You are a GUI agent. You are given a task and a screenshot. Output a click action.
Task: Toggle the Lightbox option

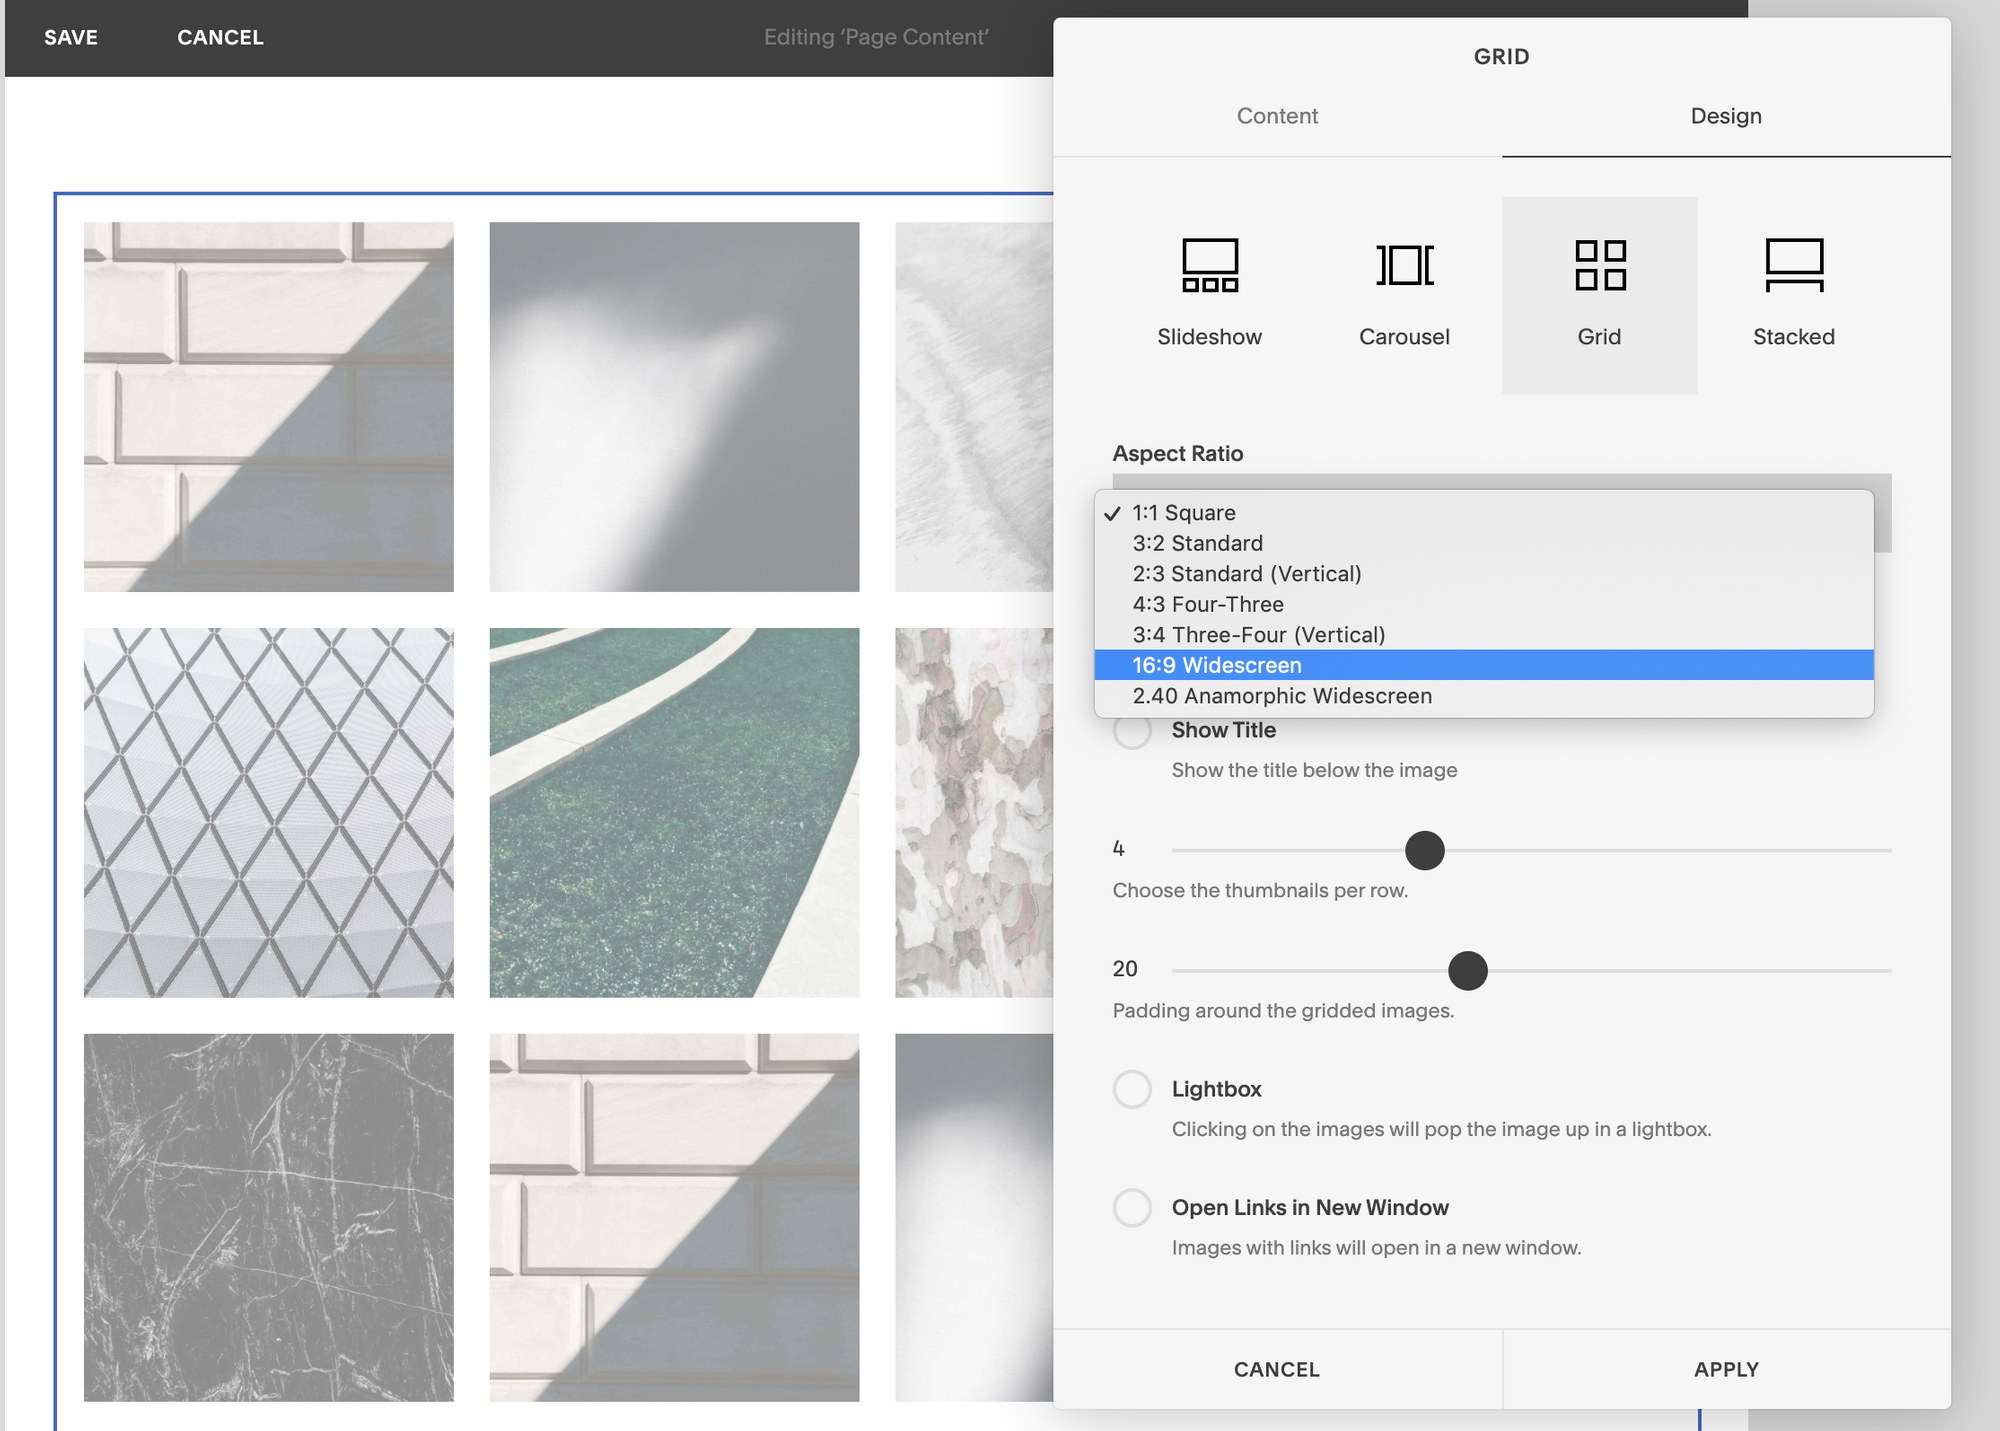(1132, 1089)
